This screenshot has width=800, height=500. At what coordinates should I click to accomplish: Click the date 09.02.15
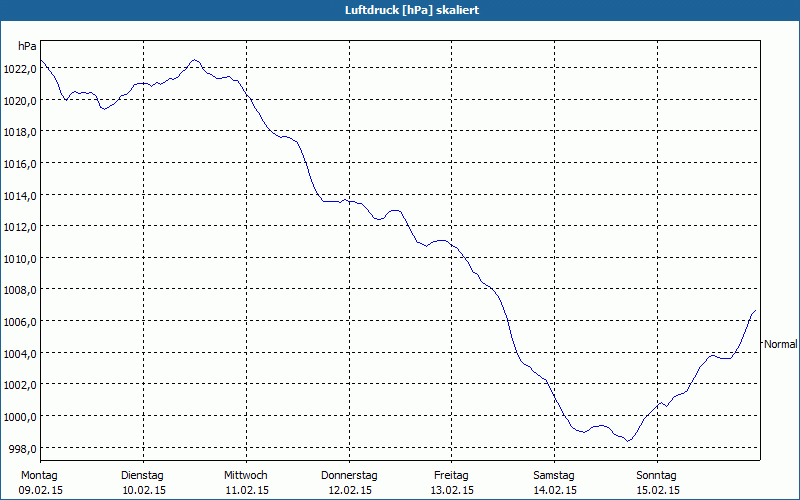[40, 491]
